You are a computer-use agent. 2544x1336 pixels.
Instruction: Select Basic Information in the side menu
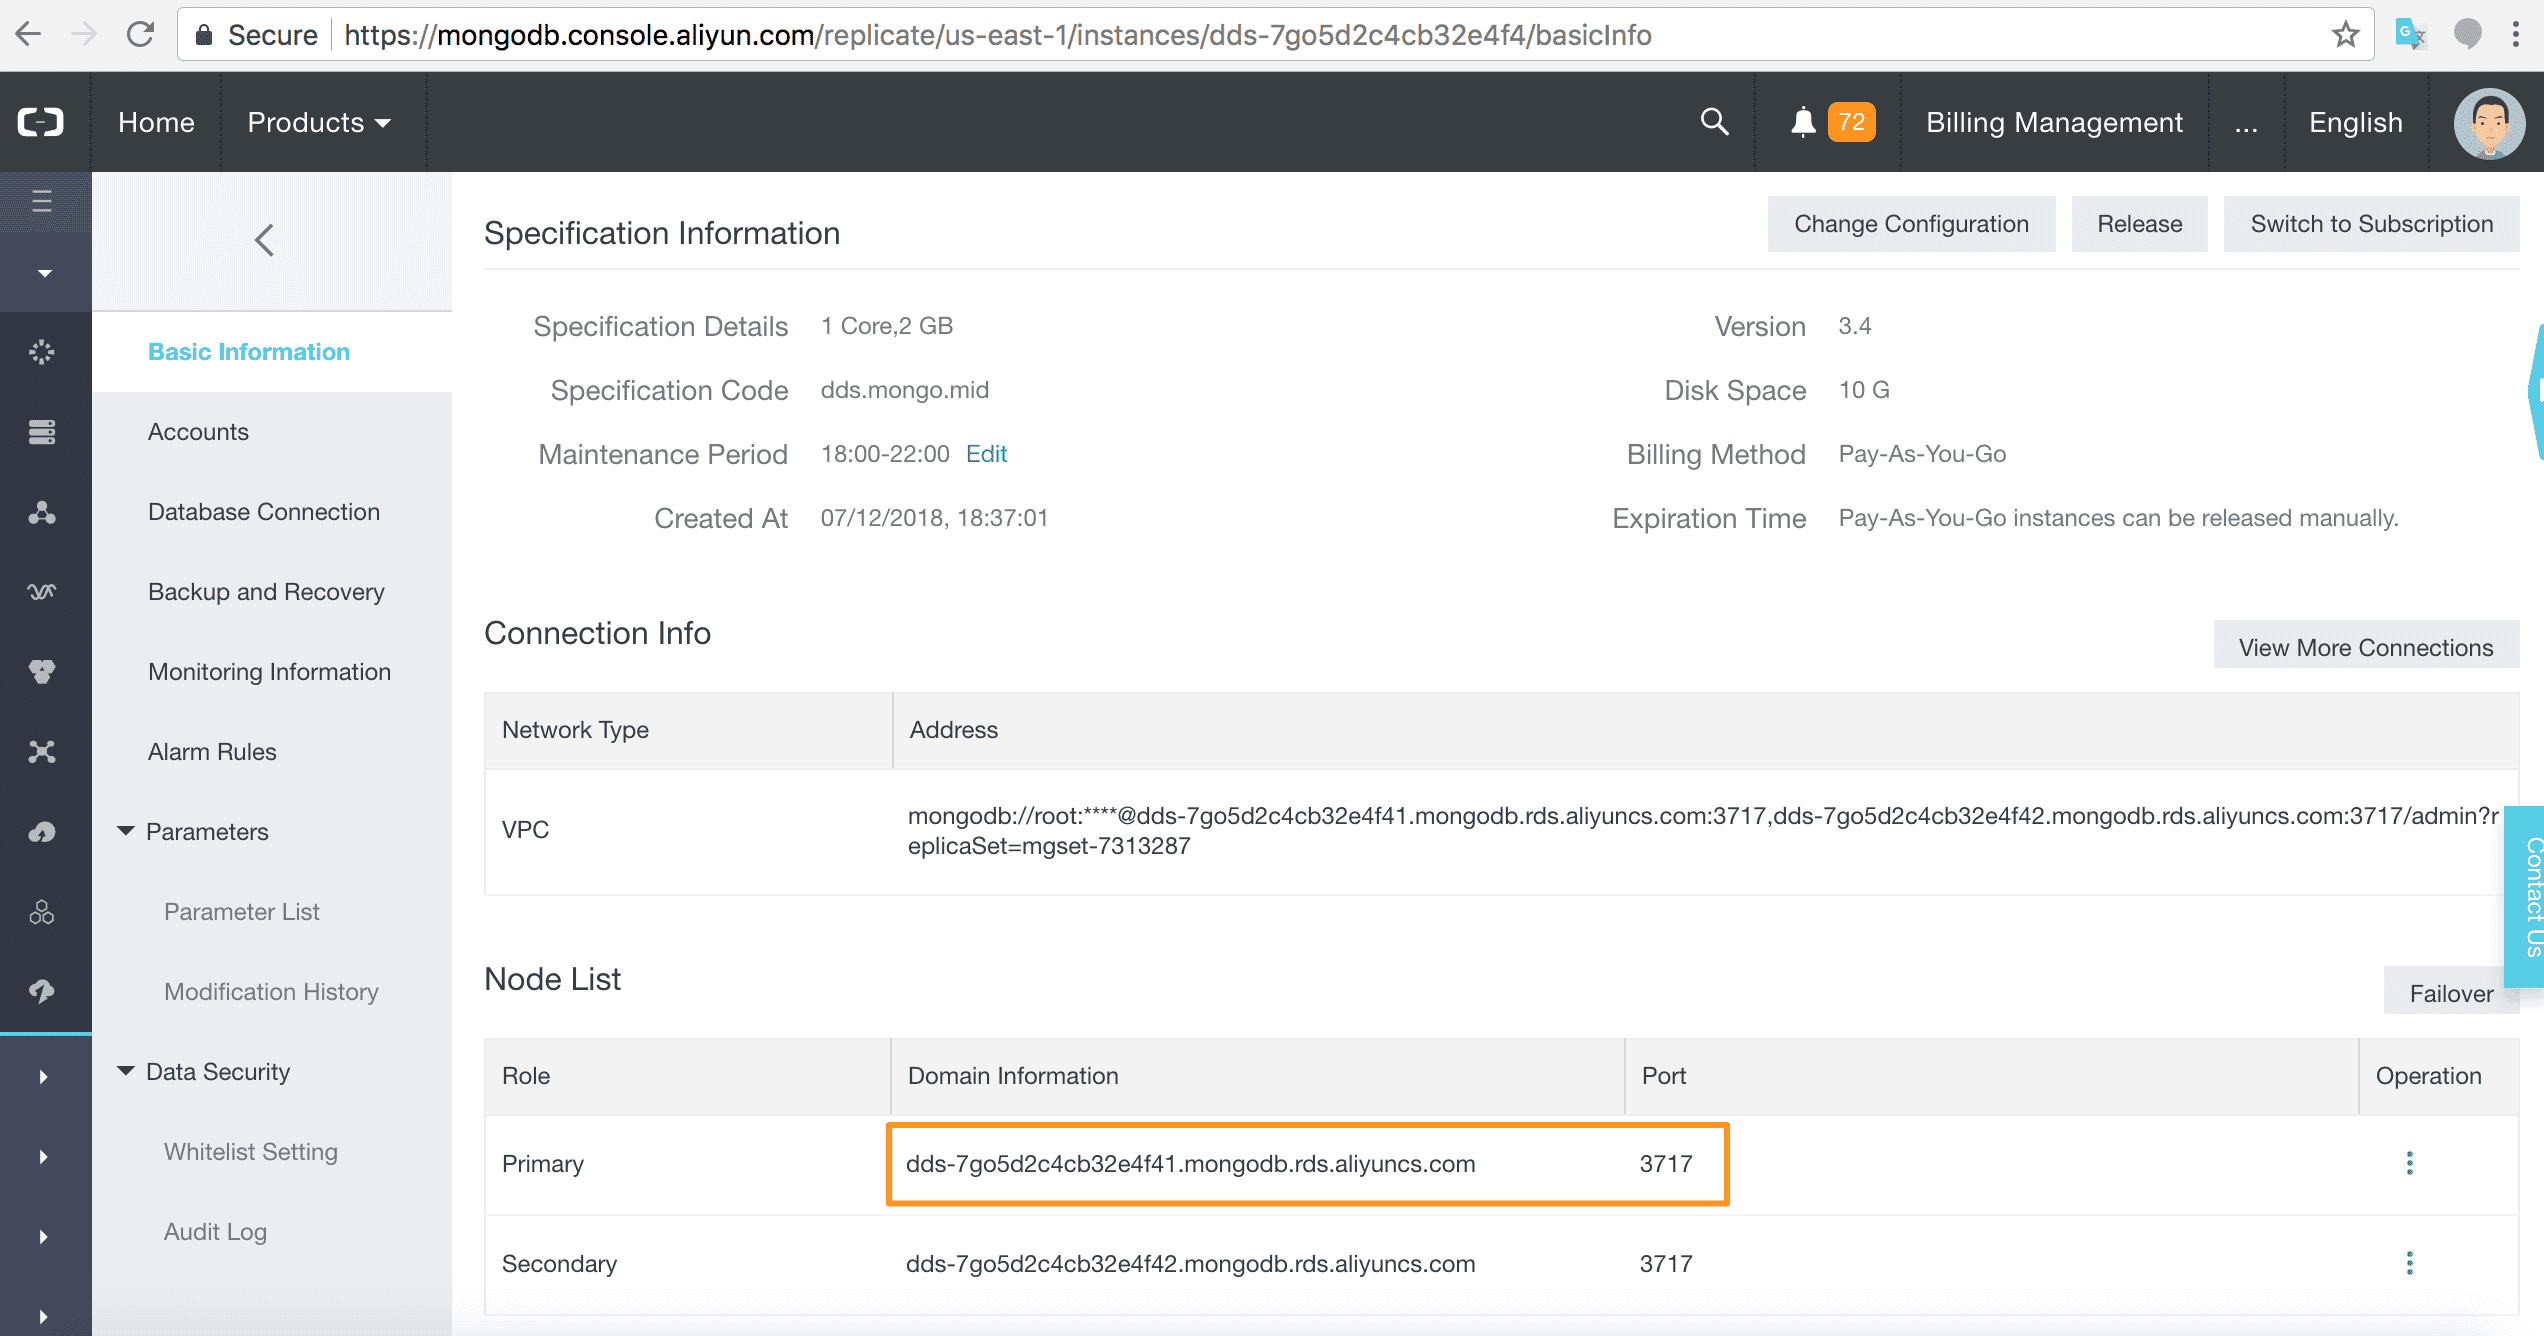[x=249, y=352]
